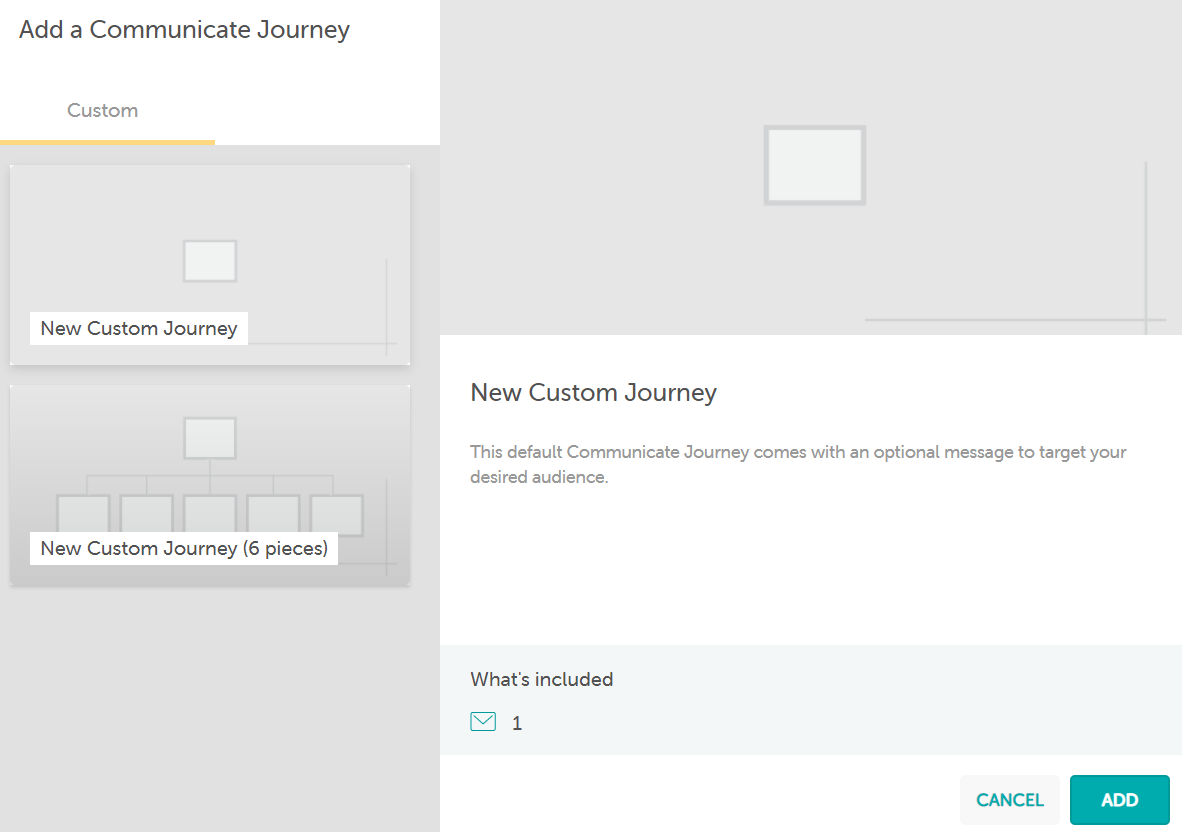Click the What's included section header
1182x832 pixels.
541,679
